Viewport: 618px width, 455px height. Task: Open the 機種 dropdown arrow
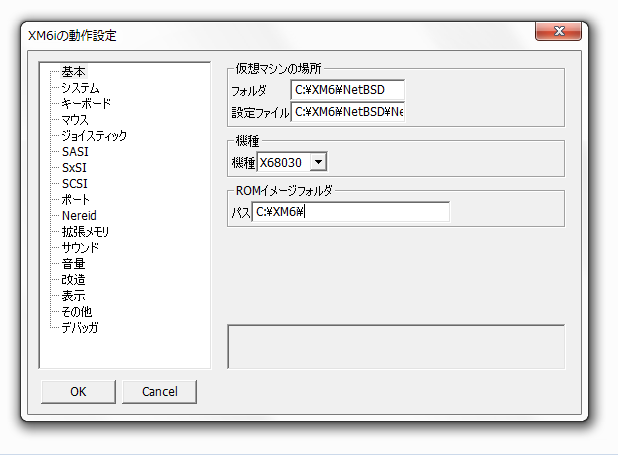click(x=318, y=162)
